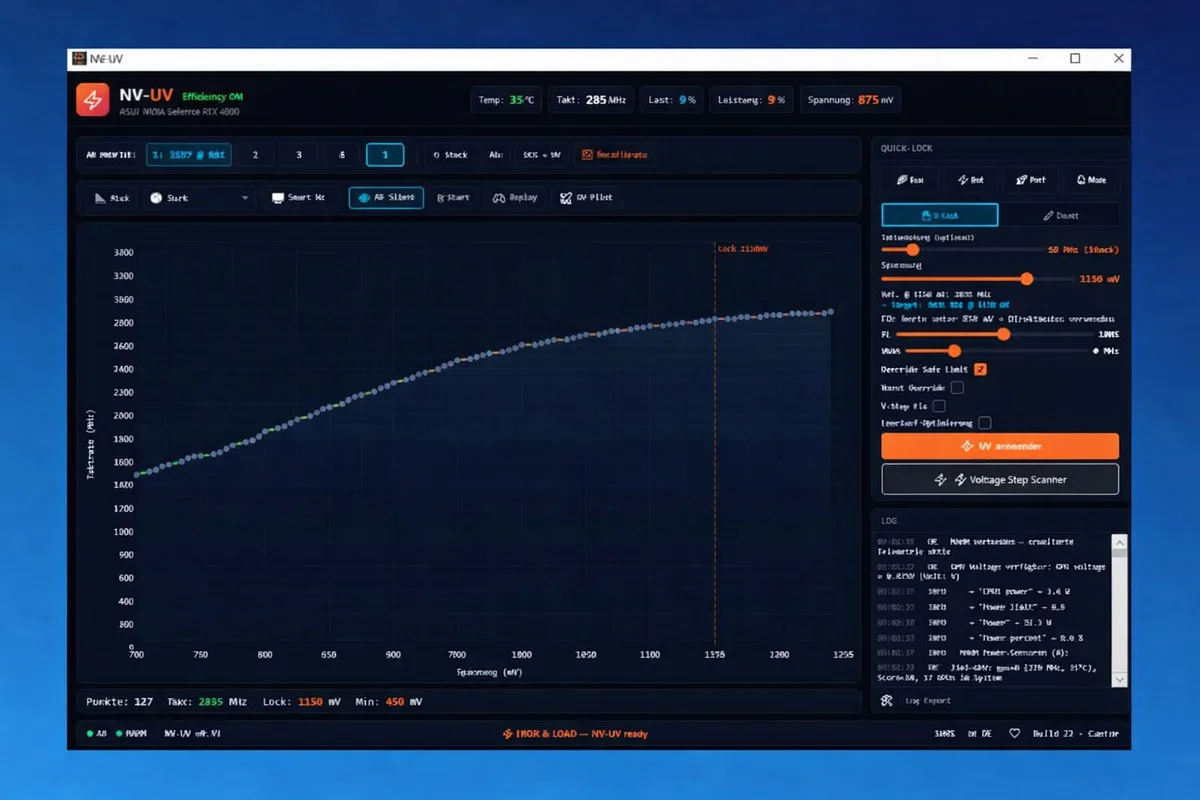Click the orange voltage slider handle
The image size is (1200, 800).
click(1026, 279)
